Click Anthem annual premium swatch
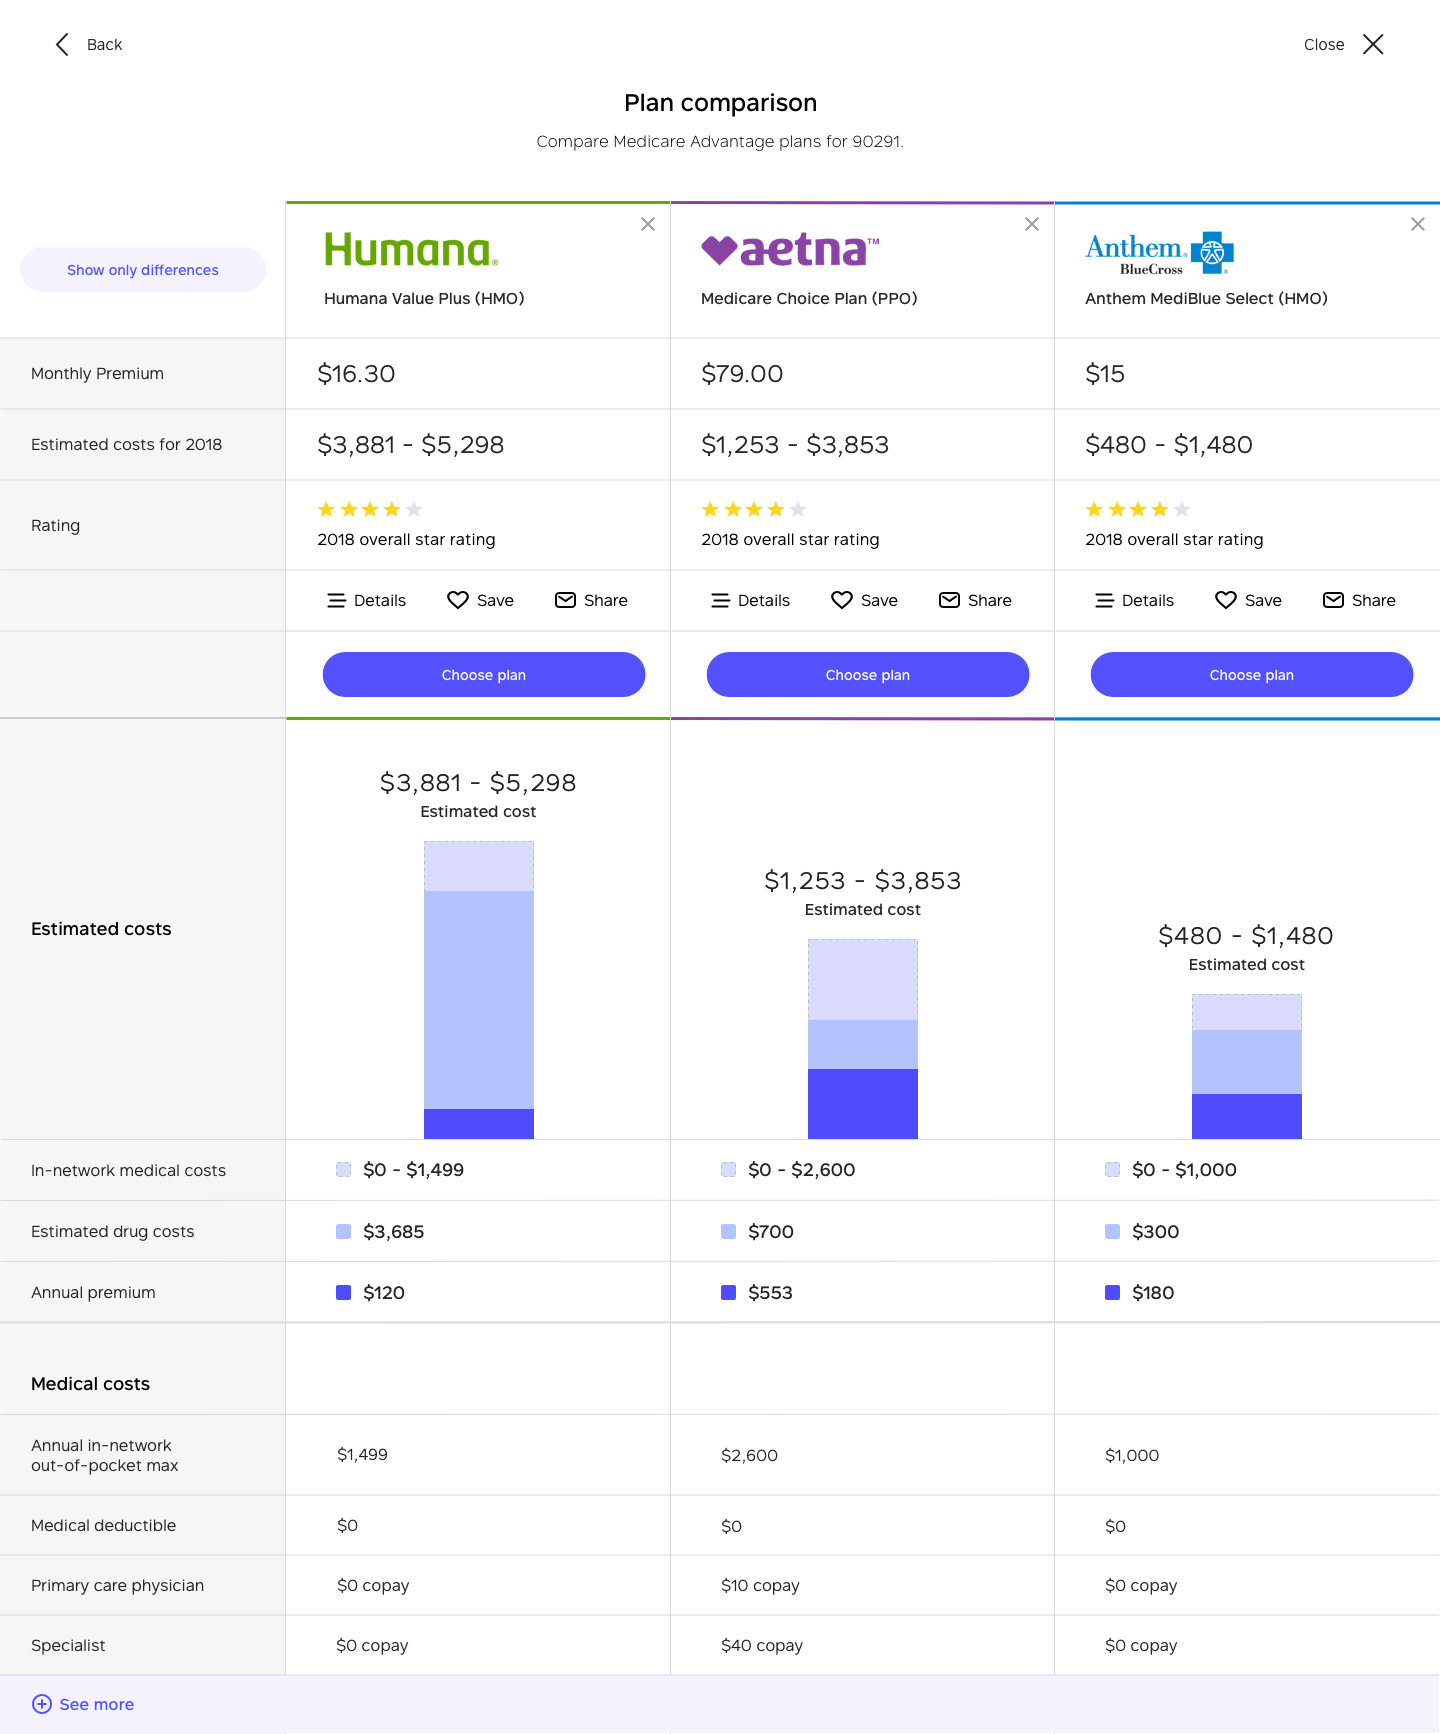The height and width of the screenshot is (1734, 1440). point(1112,1293)
